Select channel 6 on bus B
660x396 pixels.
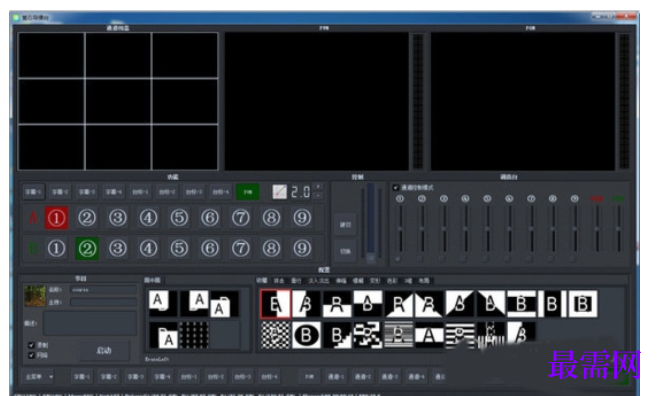tap(210, 248)
